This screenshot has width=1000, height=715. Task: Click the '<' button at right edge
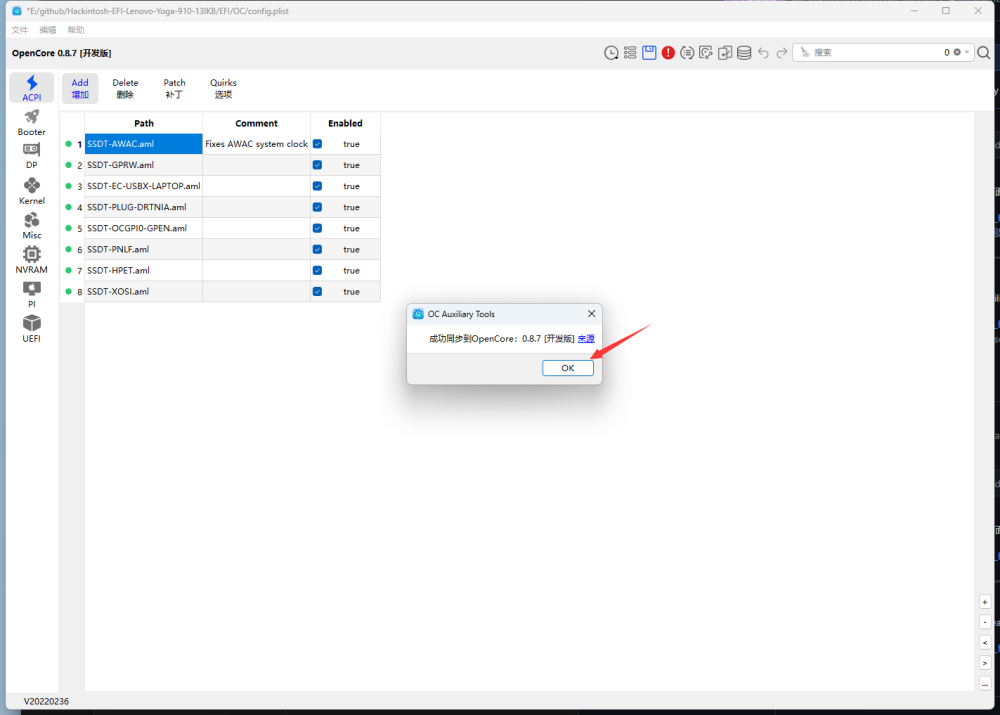985,643
